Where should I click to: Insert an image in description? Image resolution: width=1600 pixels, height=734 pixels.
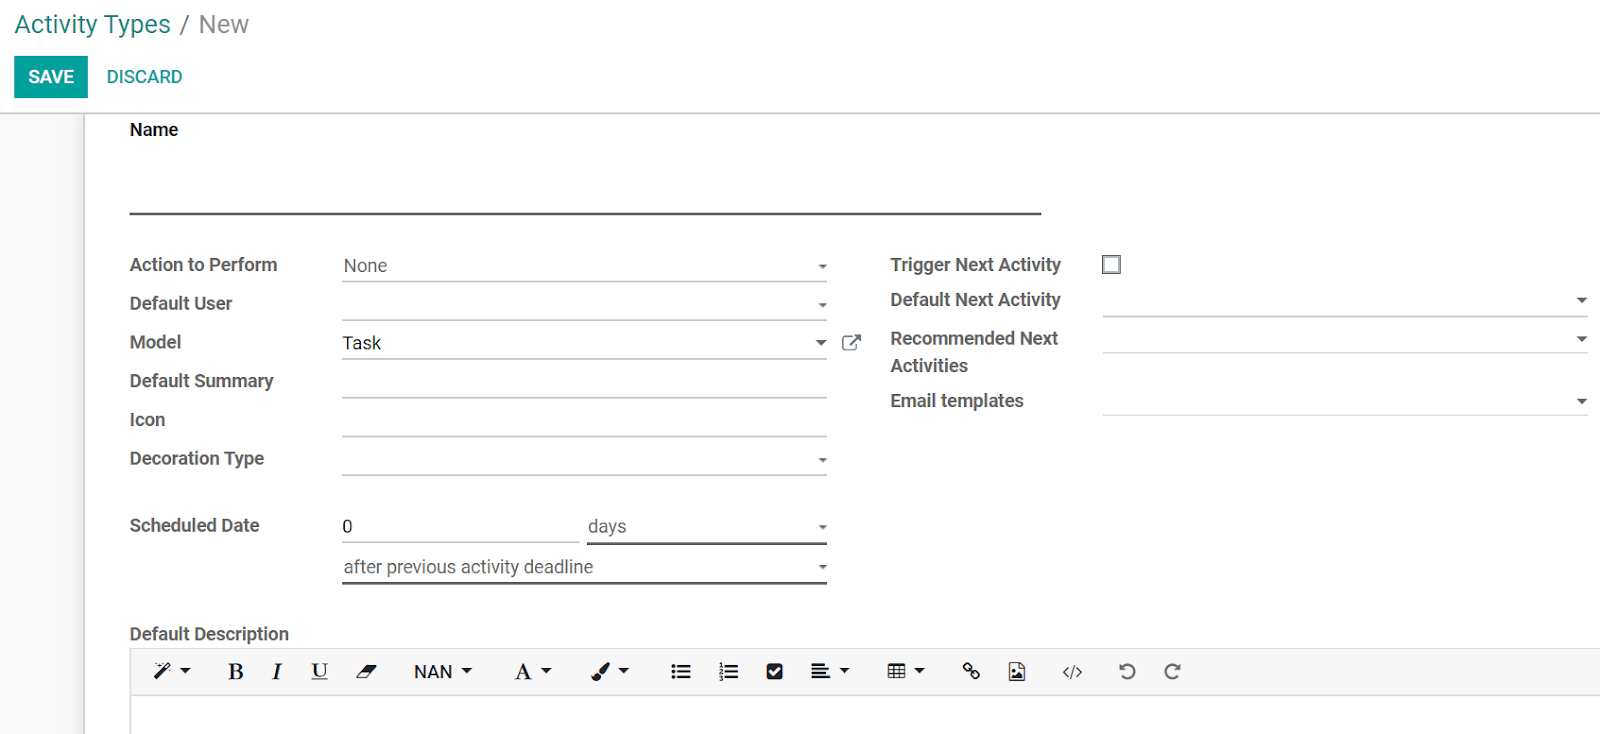(1017, 672)
